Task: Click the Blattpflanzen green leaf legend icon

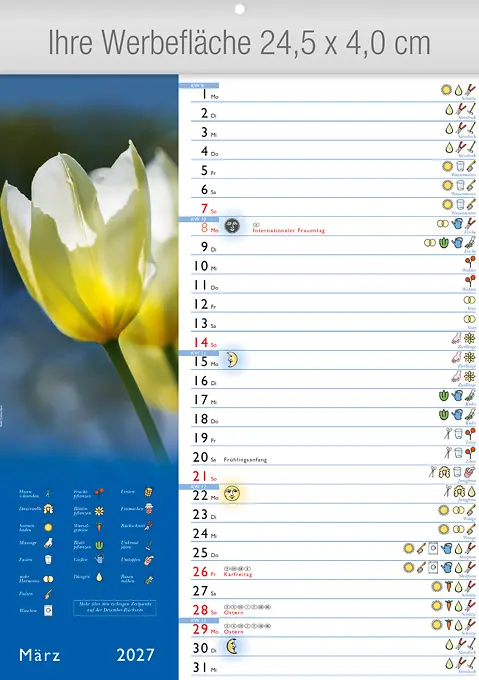Action: [x=99, y=544]
